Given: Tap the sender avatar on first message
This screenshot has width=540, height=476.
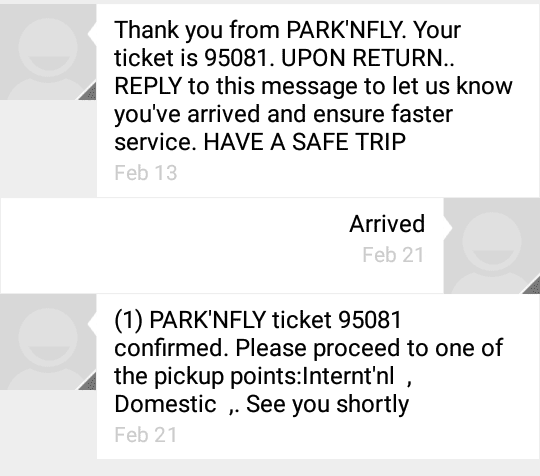Looking at the screenshot, I should pos(48,52).
